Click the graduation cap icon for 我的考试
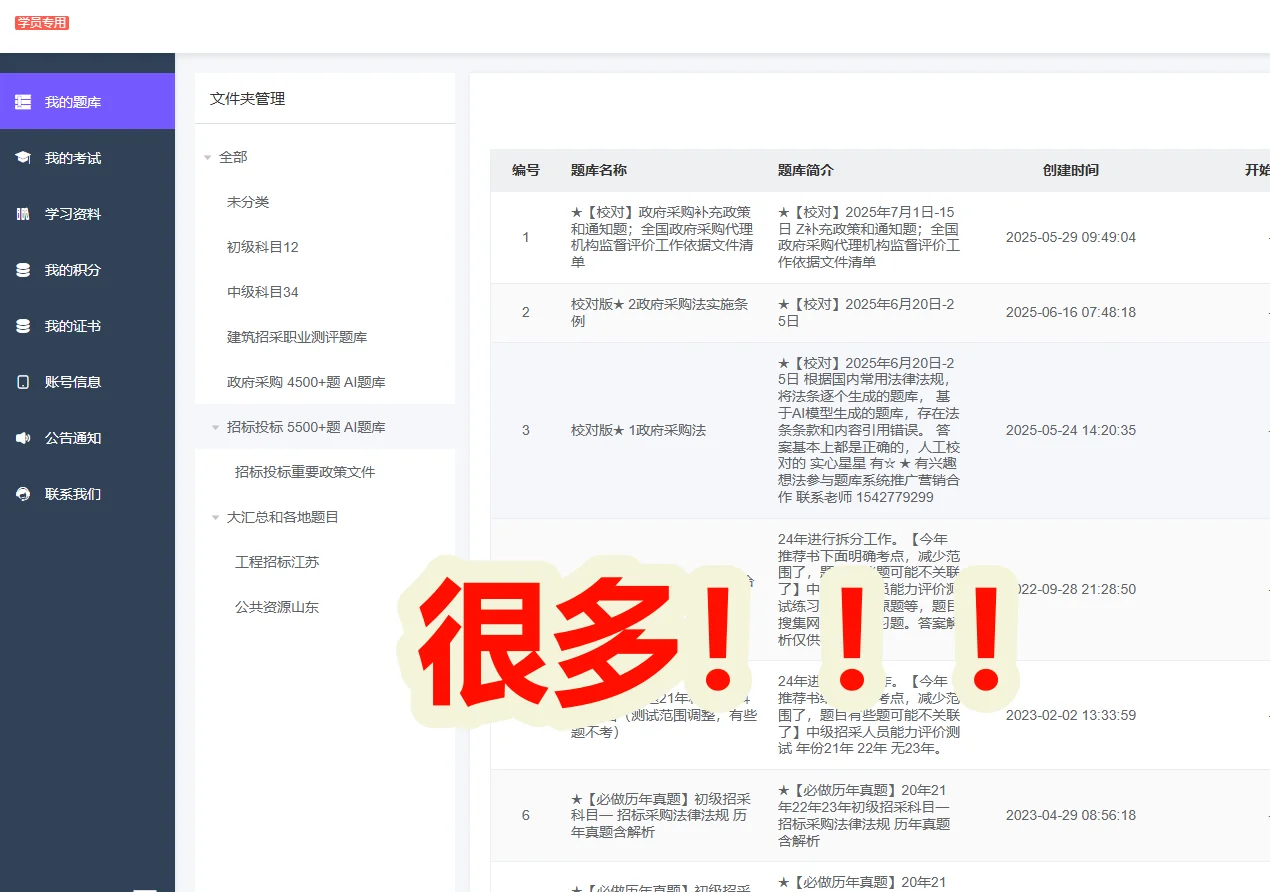The width and height of the screenshot is (1270, 892). 21,157
